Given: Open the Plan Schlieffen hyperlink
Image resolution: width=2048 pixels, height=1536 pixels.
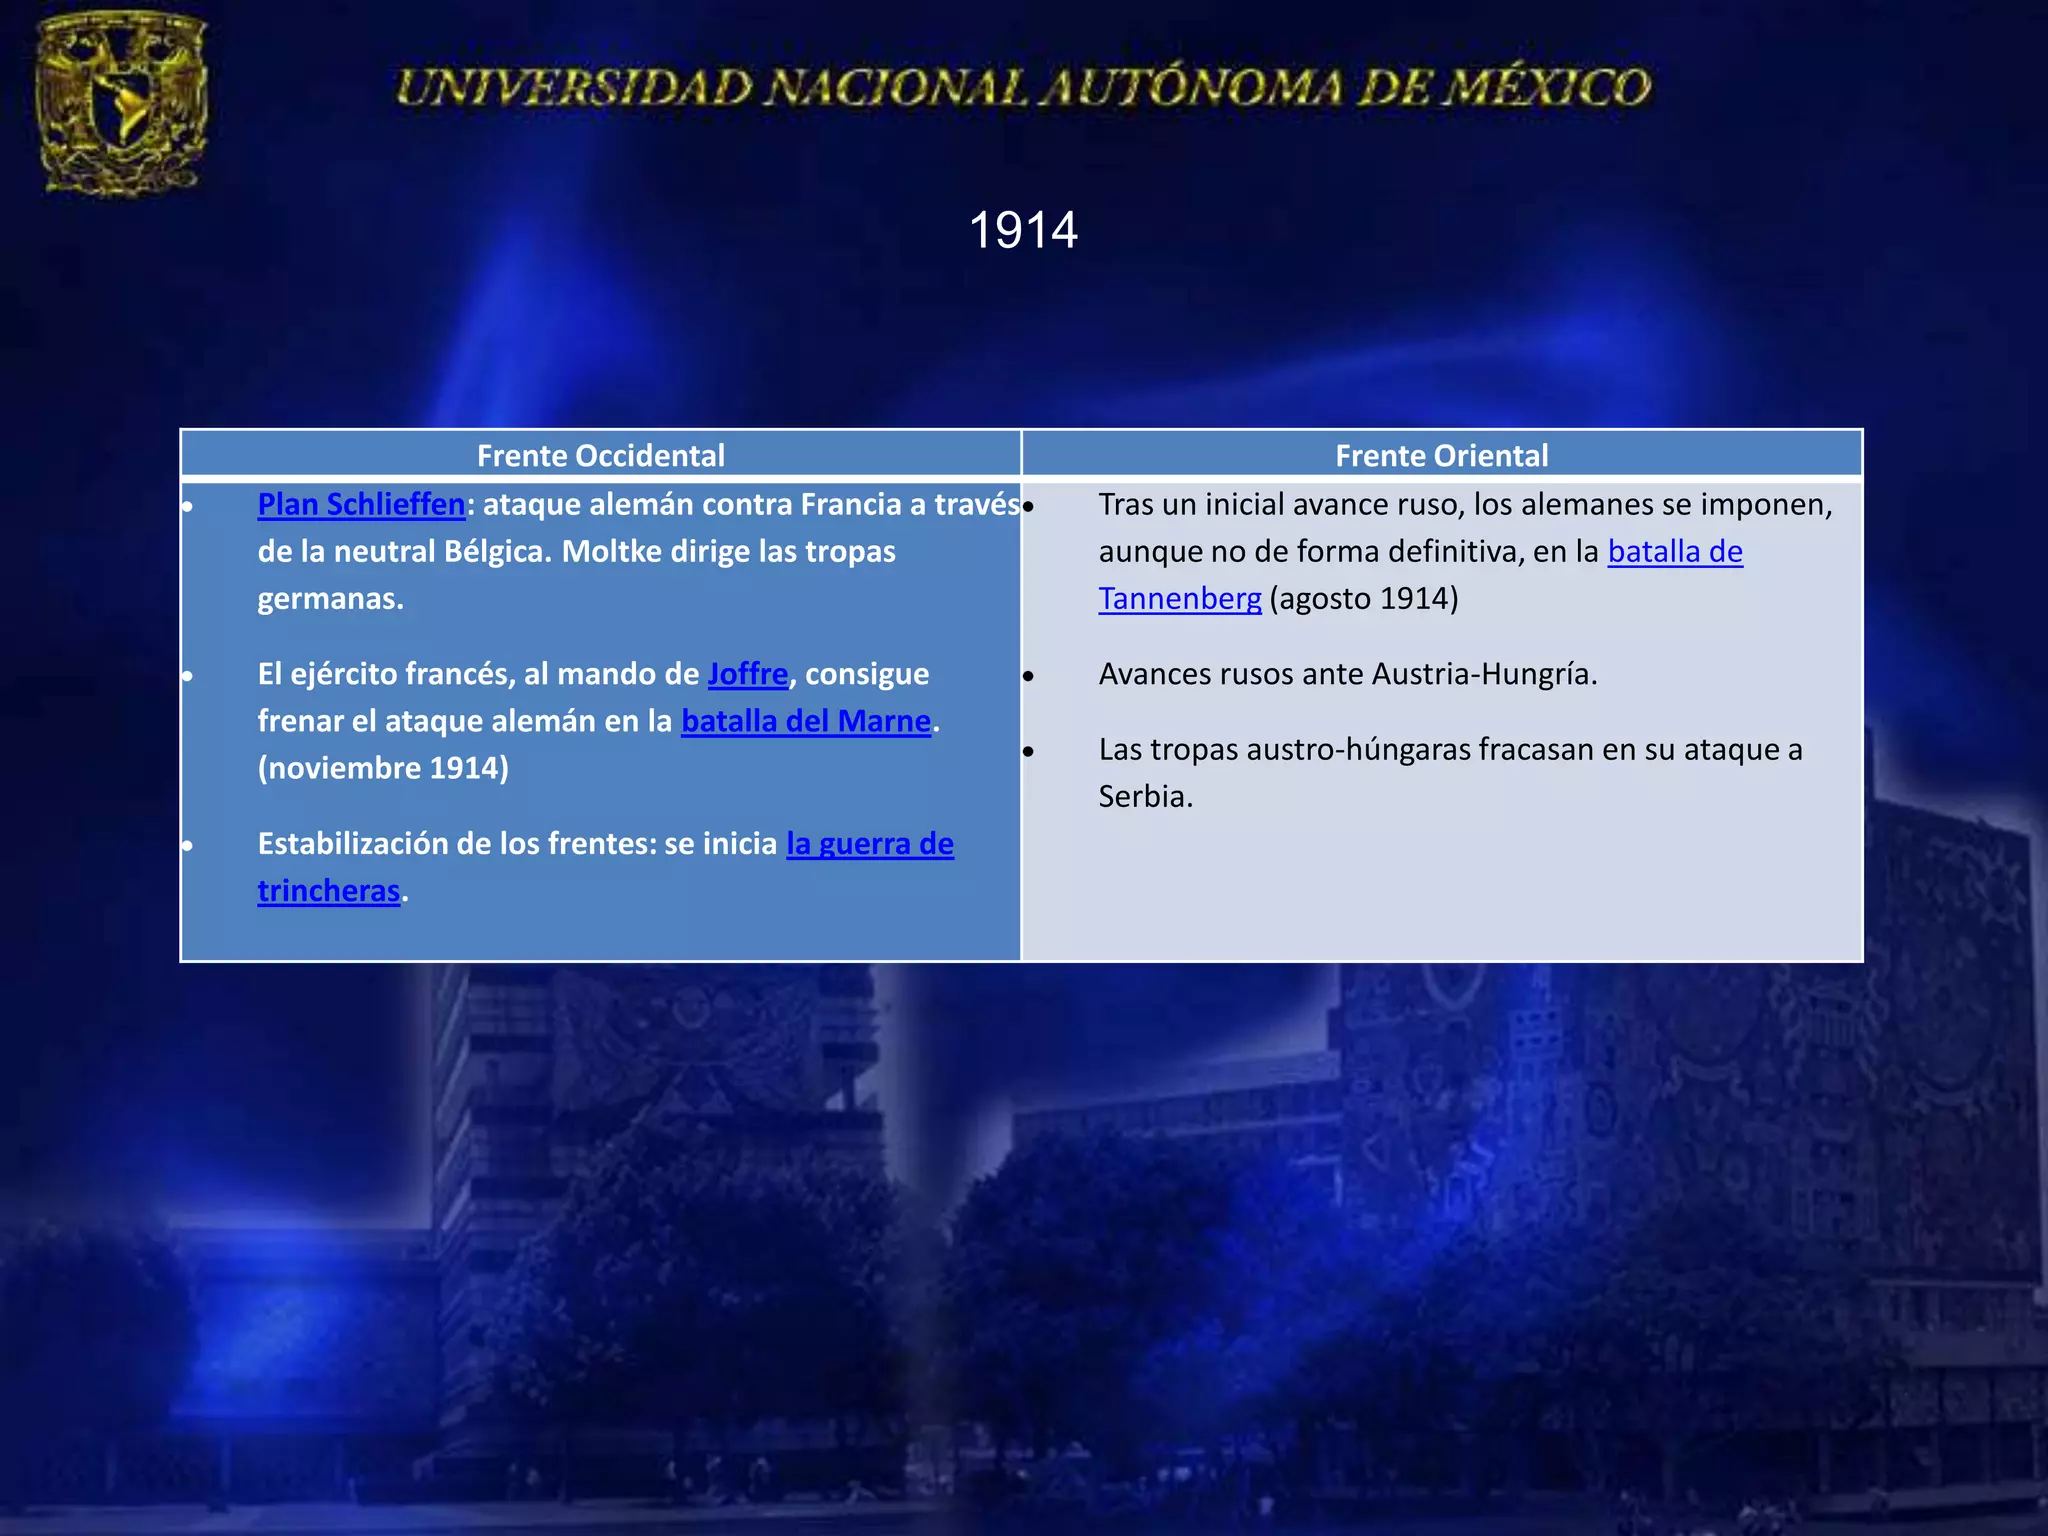Looking at the screenshot, I should coord(361,505).
